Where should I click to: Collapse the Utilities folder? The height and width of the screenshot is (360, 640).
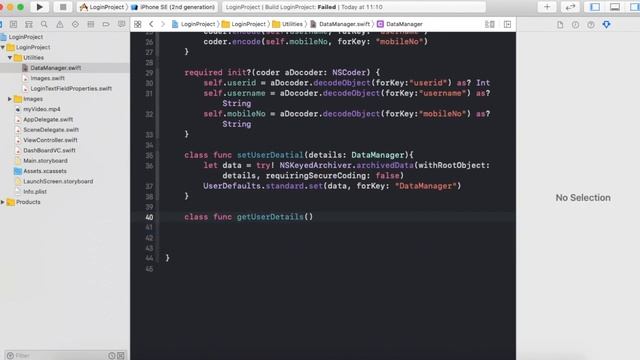coord(10,58)
